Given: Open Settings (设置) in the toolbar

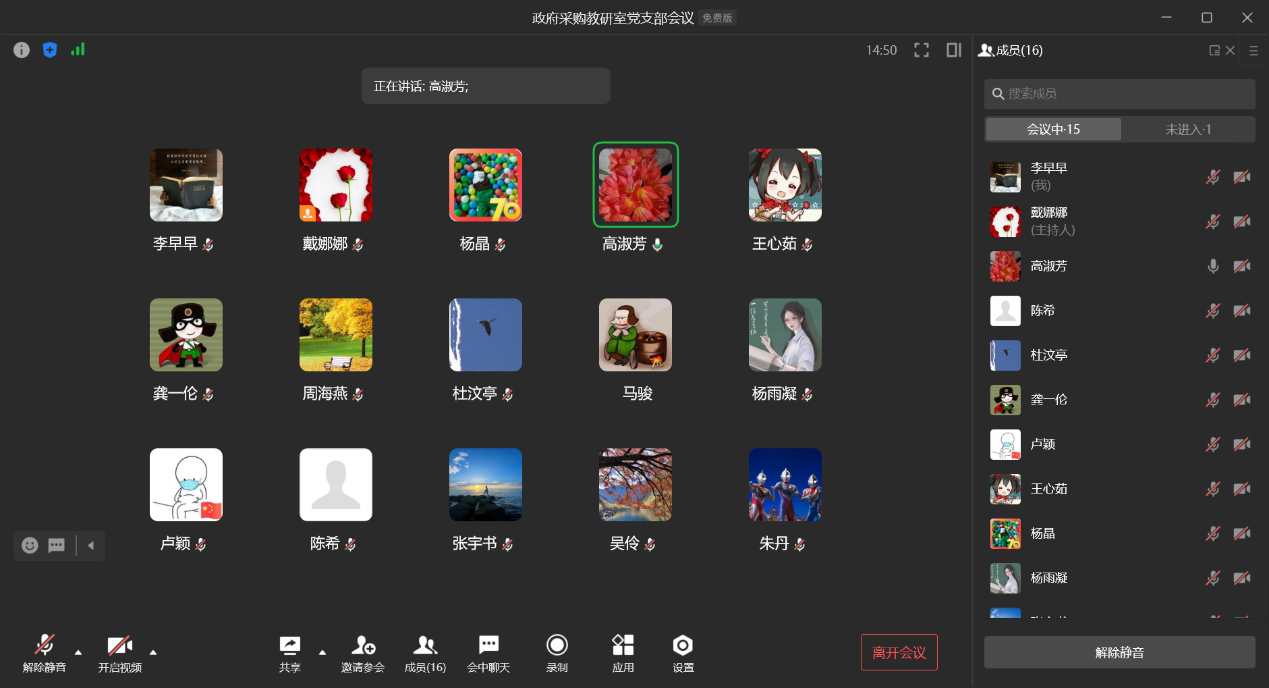Looking at the screenshot, I should point(683,652).
